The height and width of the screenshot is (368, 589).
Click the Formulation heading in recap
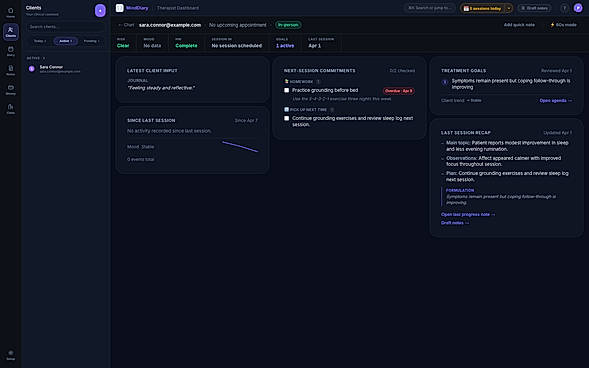coord(460,190)
